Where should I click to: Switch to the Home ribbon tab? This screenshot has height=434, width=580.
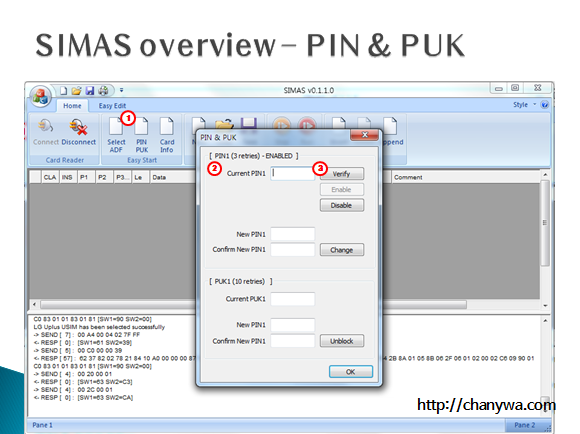(72, 106)
